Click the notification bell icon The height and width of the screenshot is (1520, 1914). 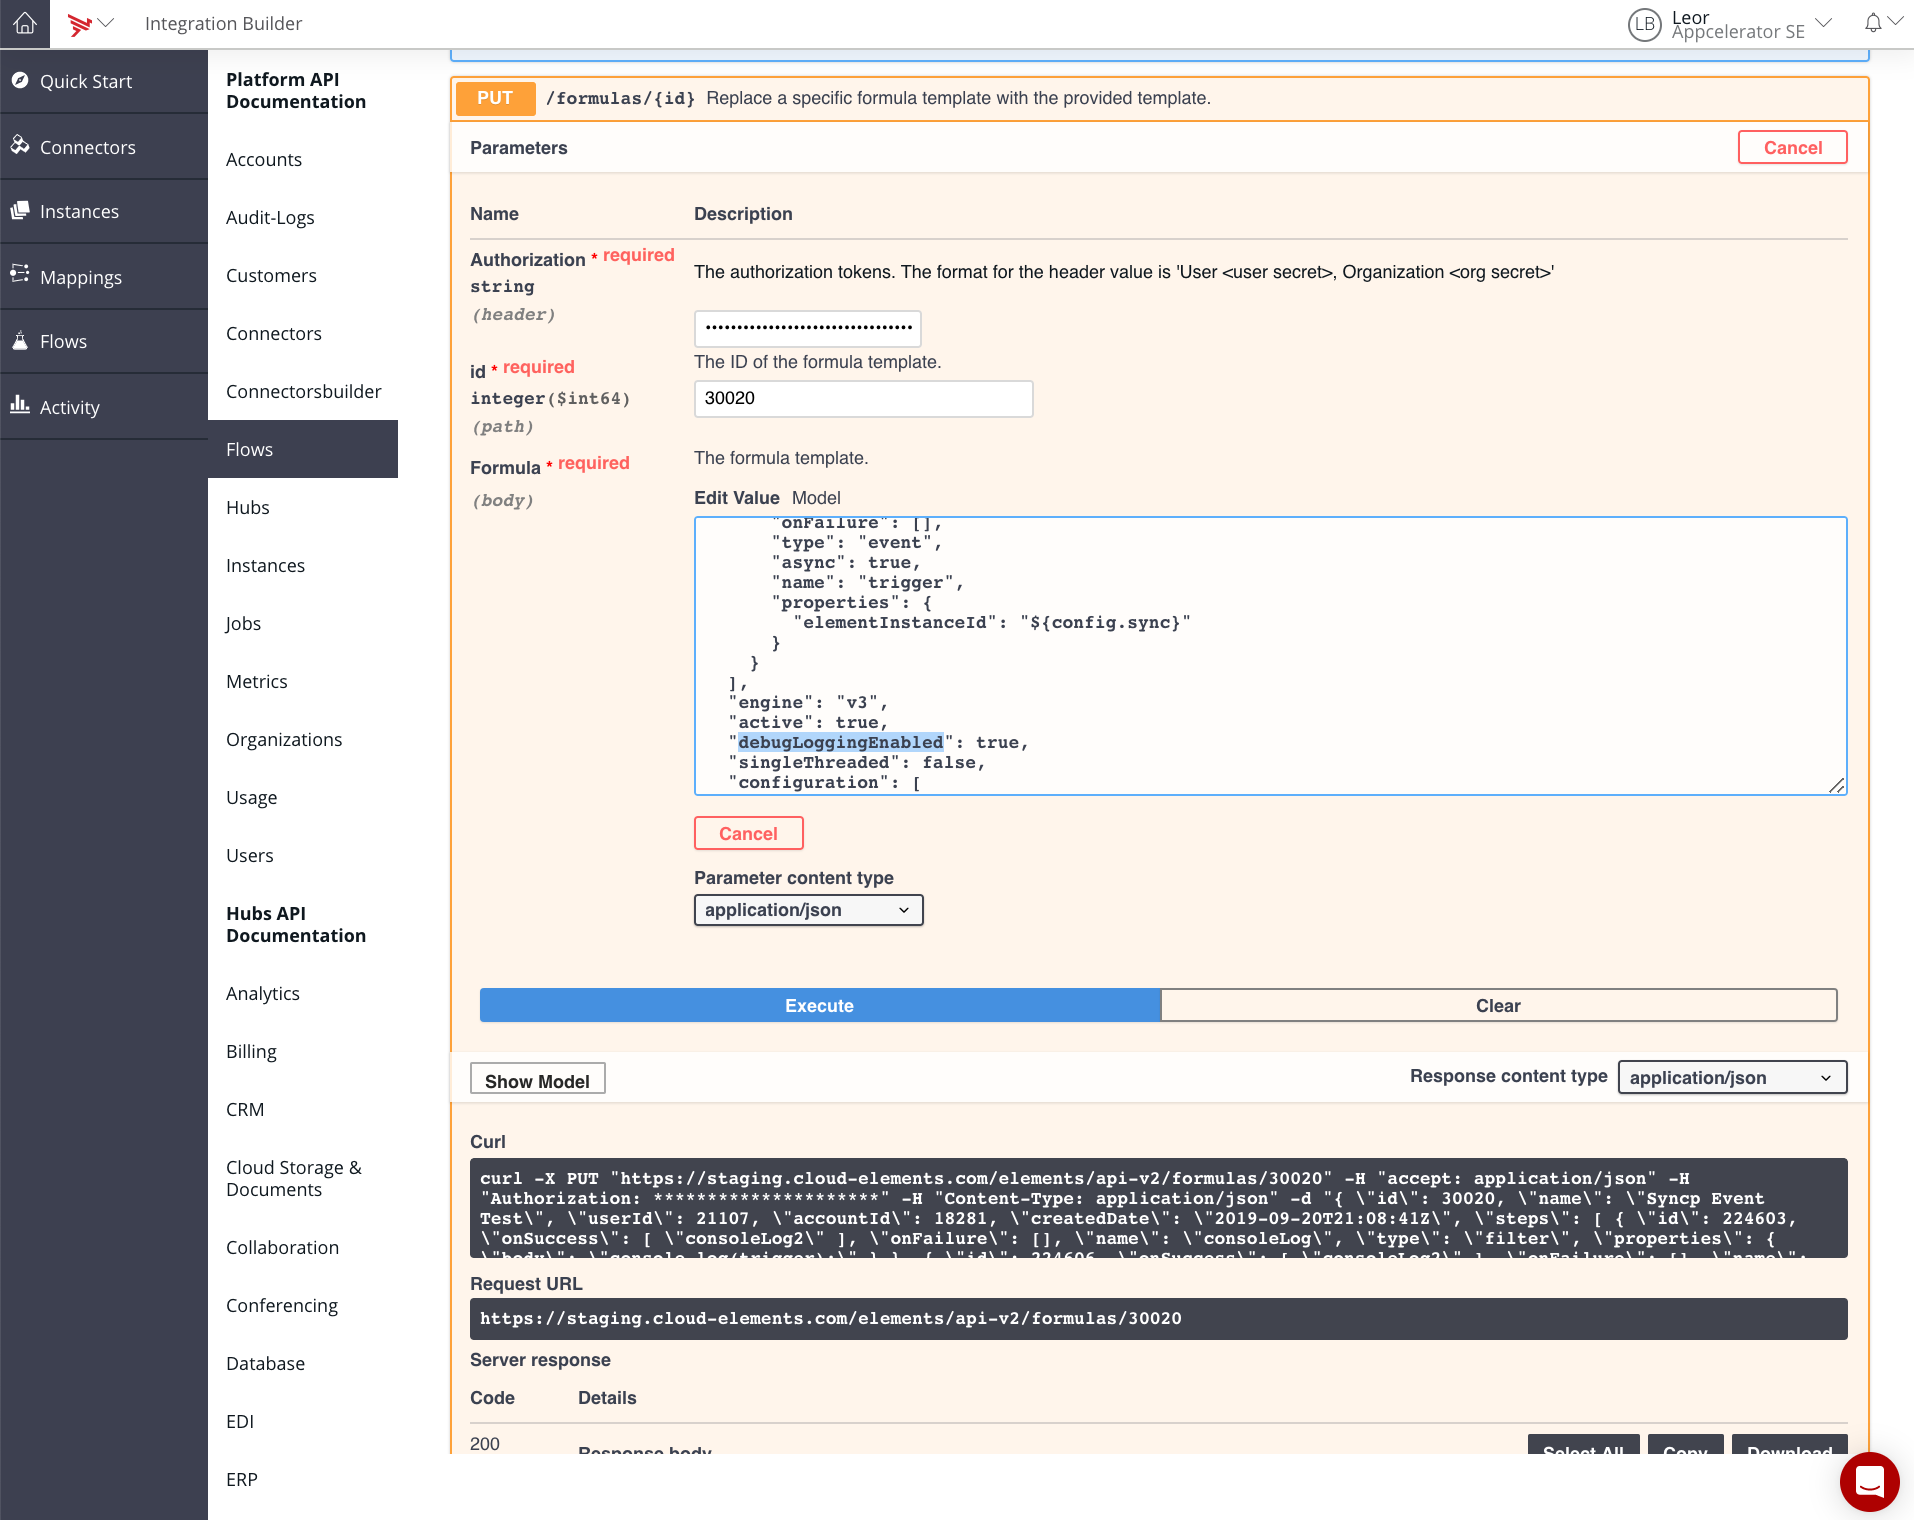pos(1873,23)
